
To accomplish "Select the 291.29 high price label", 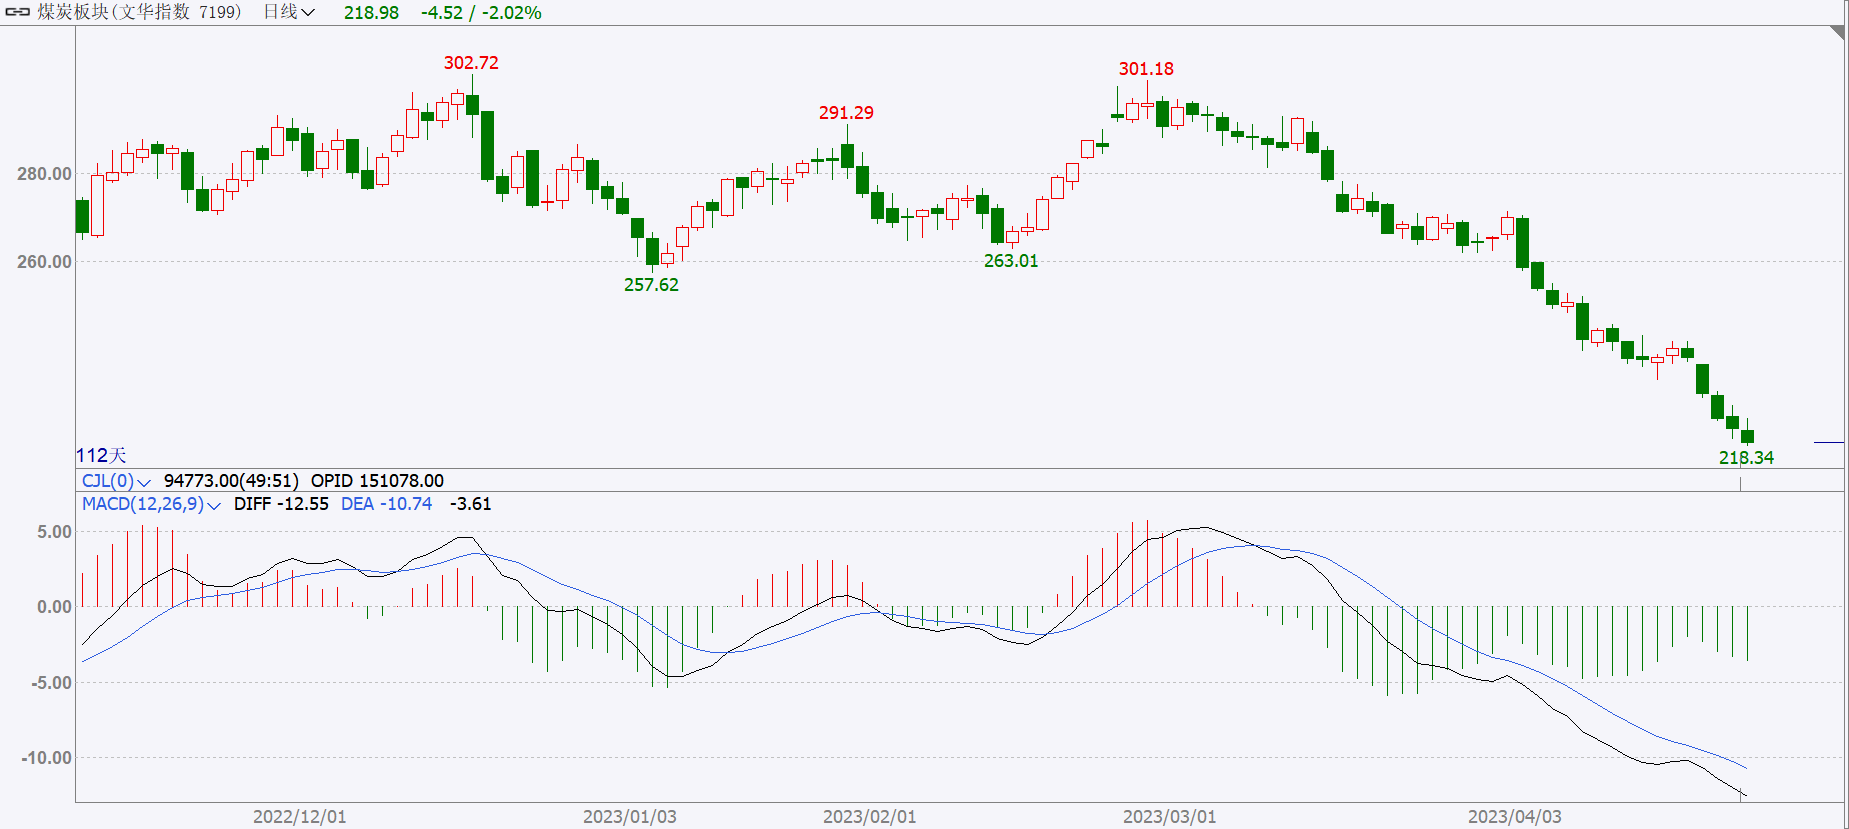I will [846, 113].
